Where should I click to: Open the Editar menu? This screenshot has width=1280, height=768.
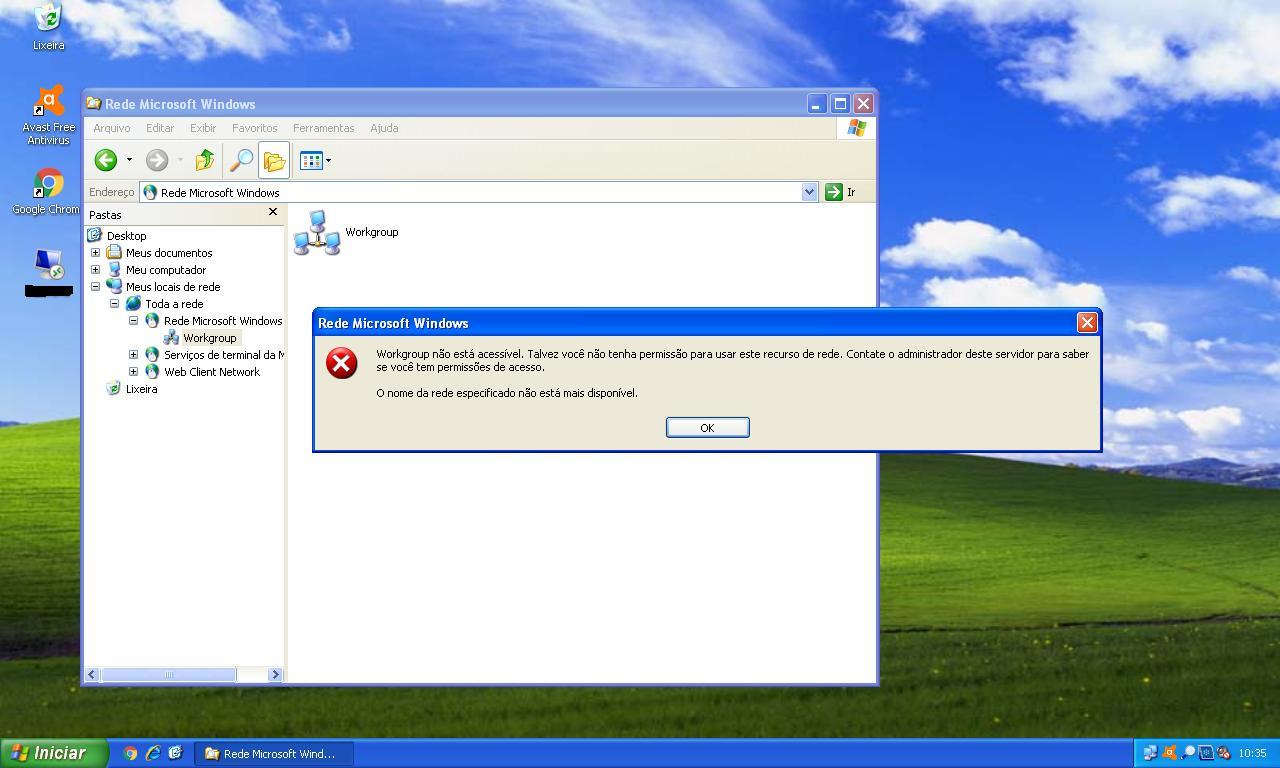tap(160, 128)
